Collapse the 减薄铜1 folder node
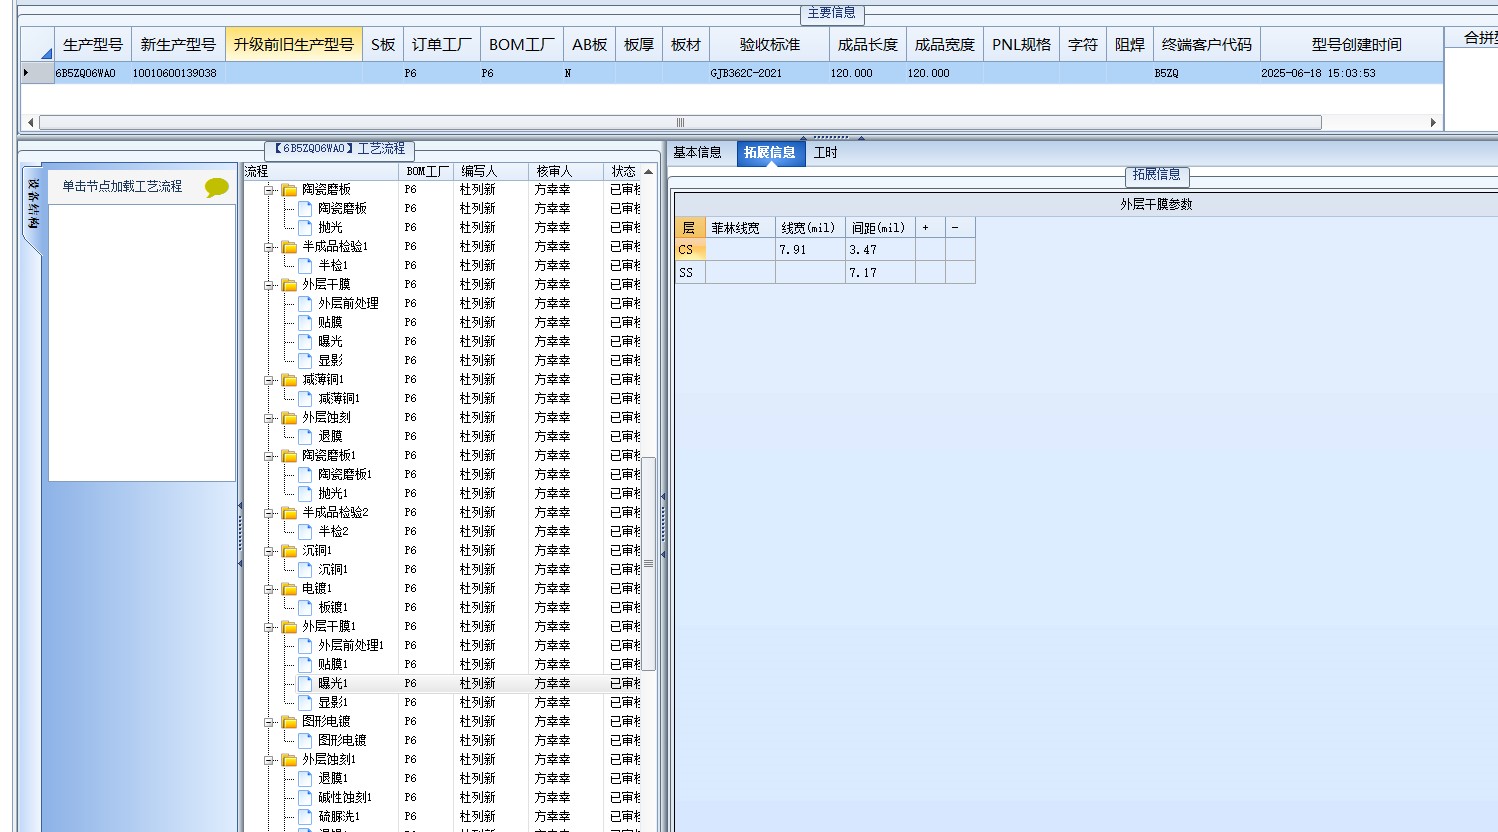The image size is (1498, 832). (x=269, y=380)
